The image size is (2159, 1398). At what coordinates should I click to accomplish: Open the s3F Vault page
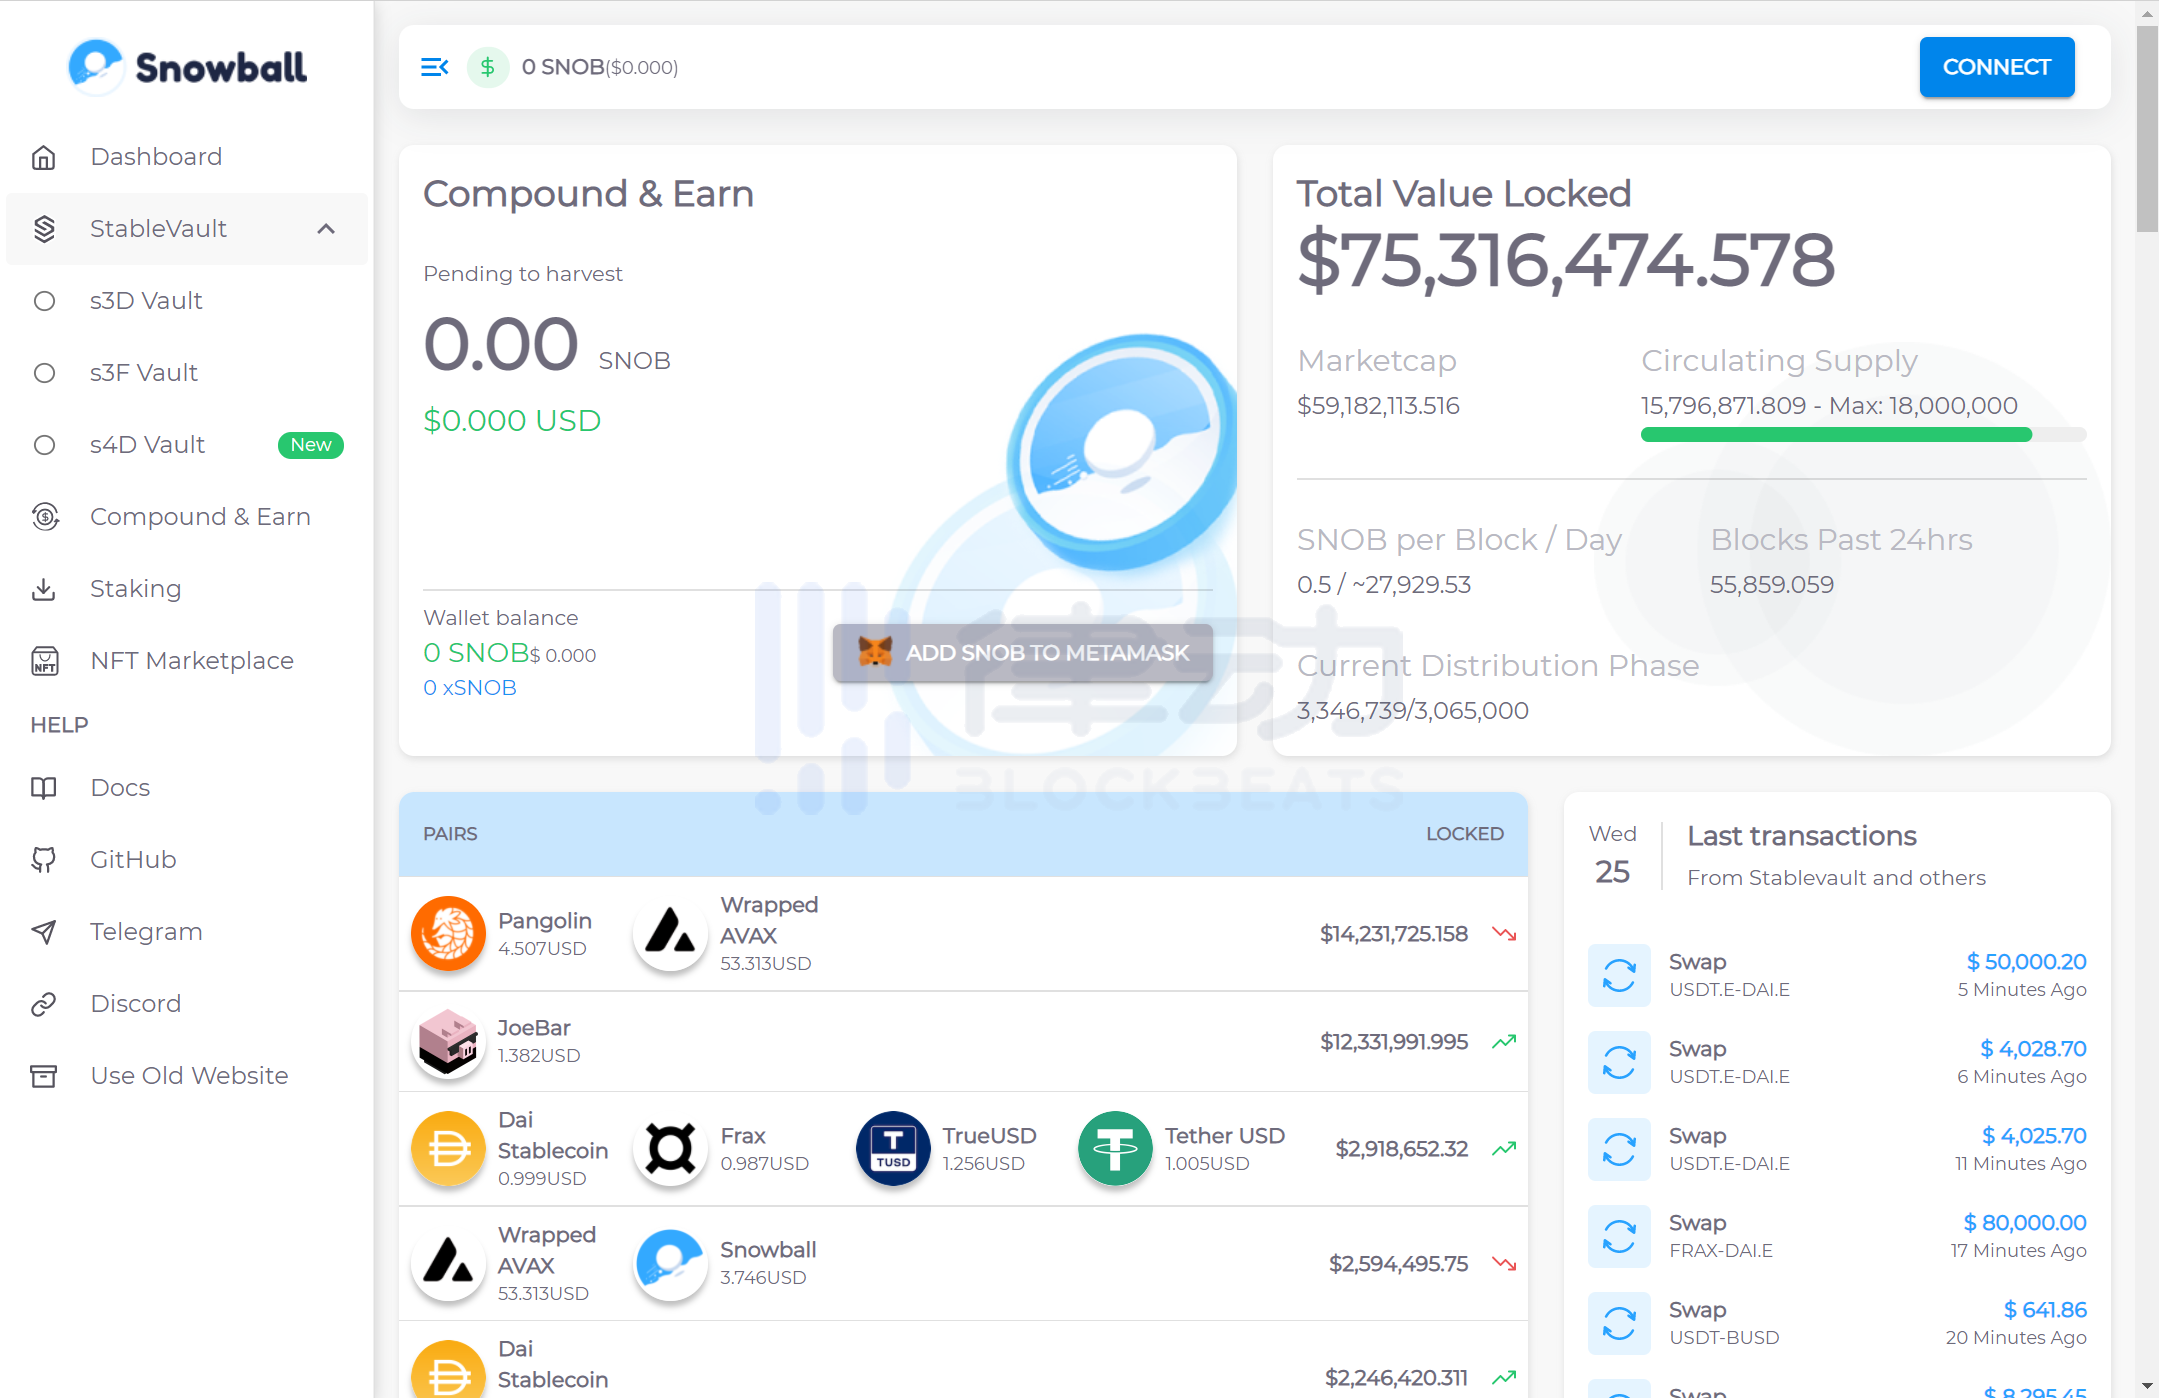(187, 373)
